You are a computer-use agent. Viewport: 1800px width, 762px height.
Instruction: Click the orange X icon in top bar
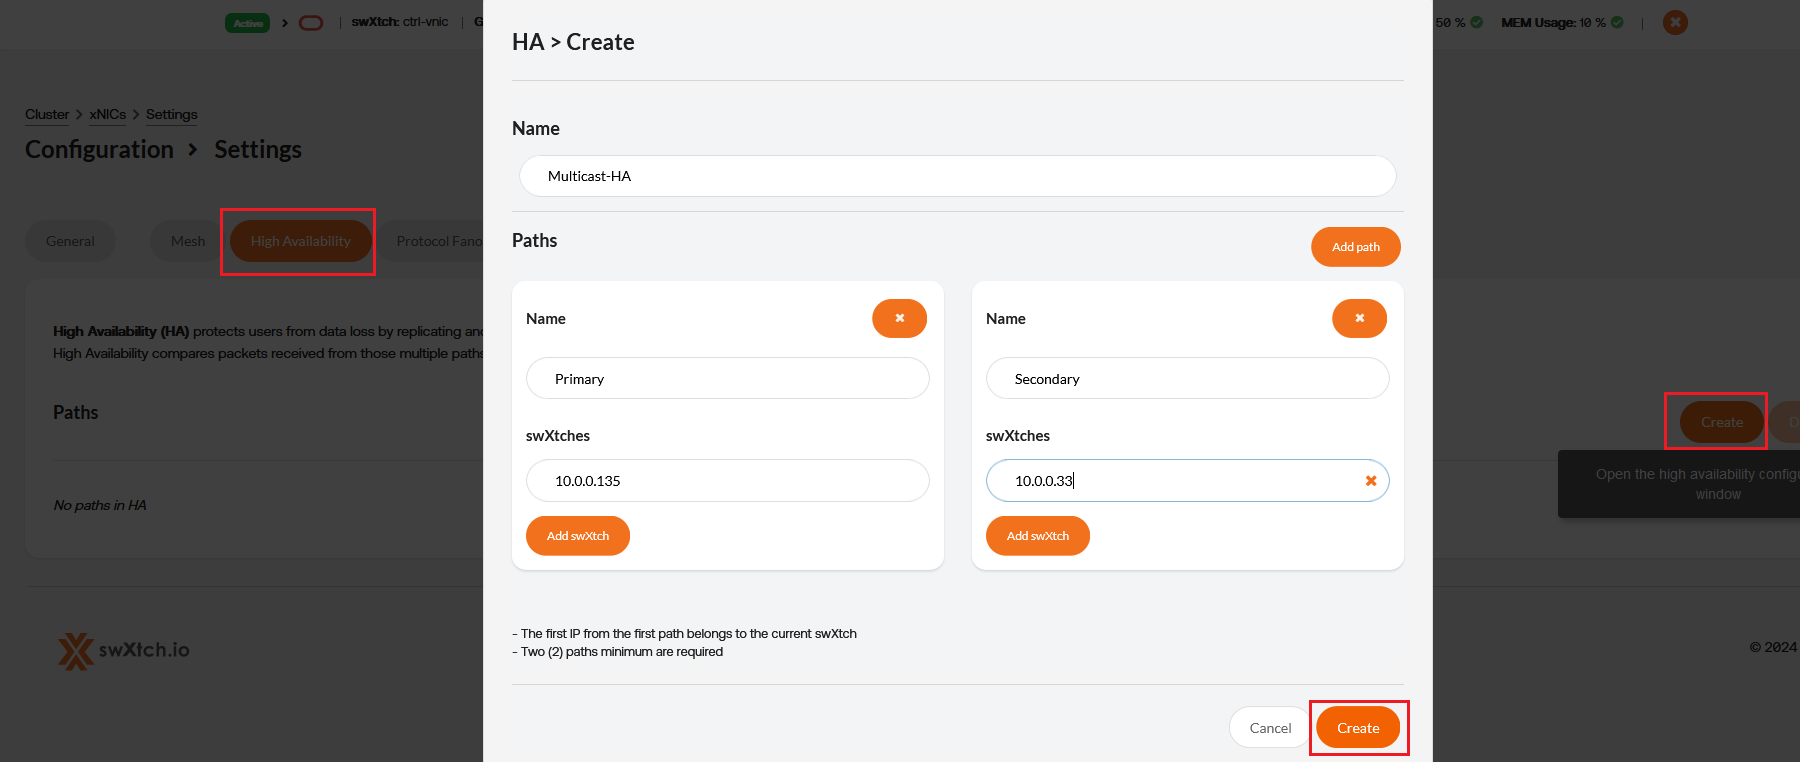1675,22
